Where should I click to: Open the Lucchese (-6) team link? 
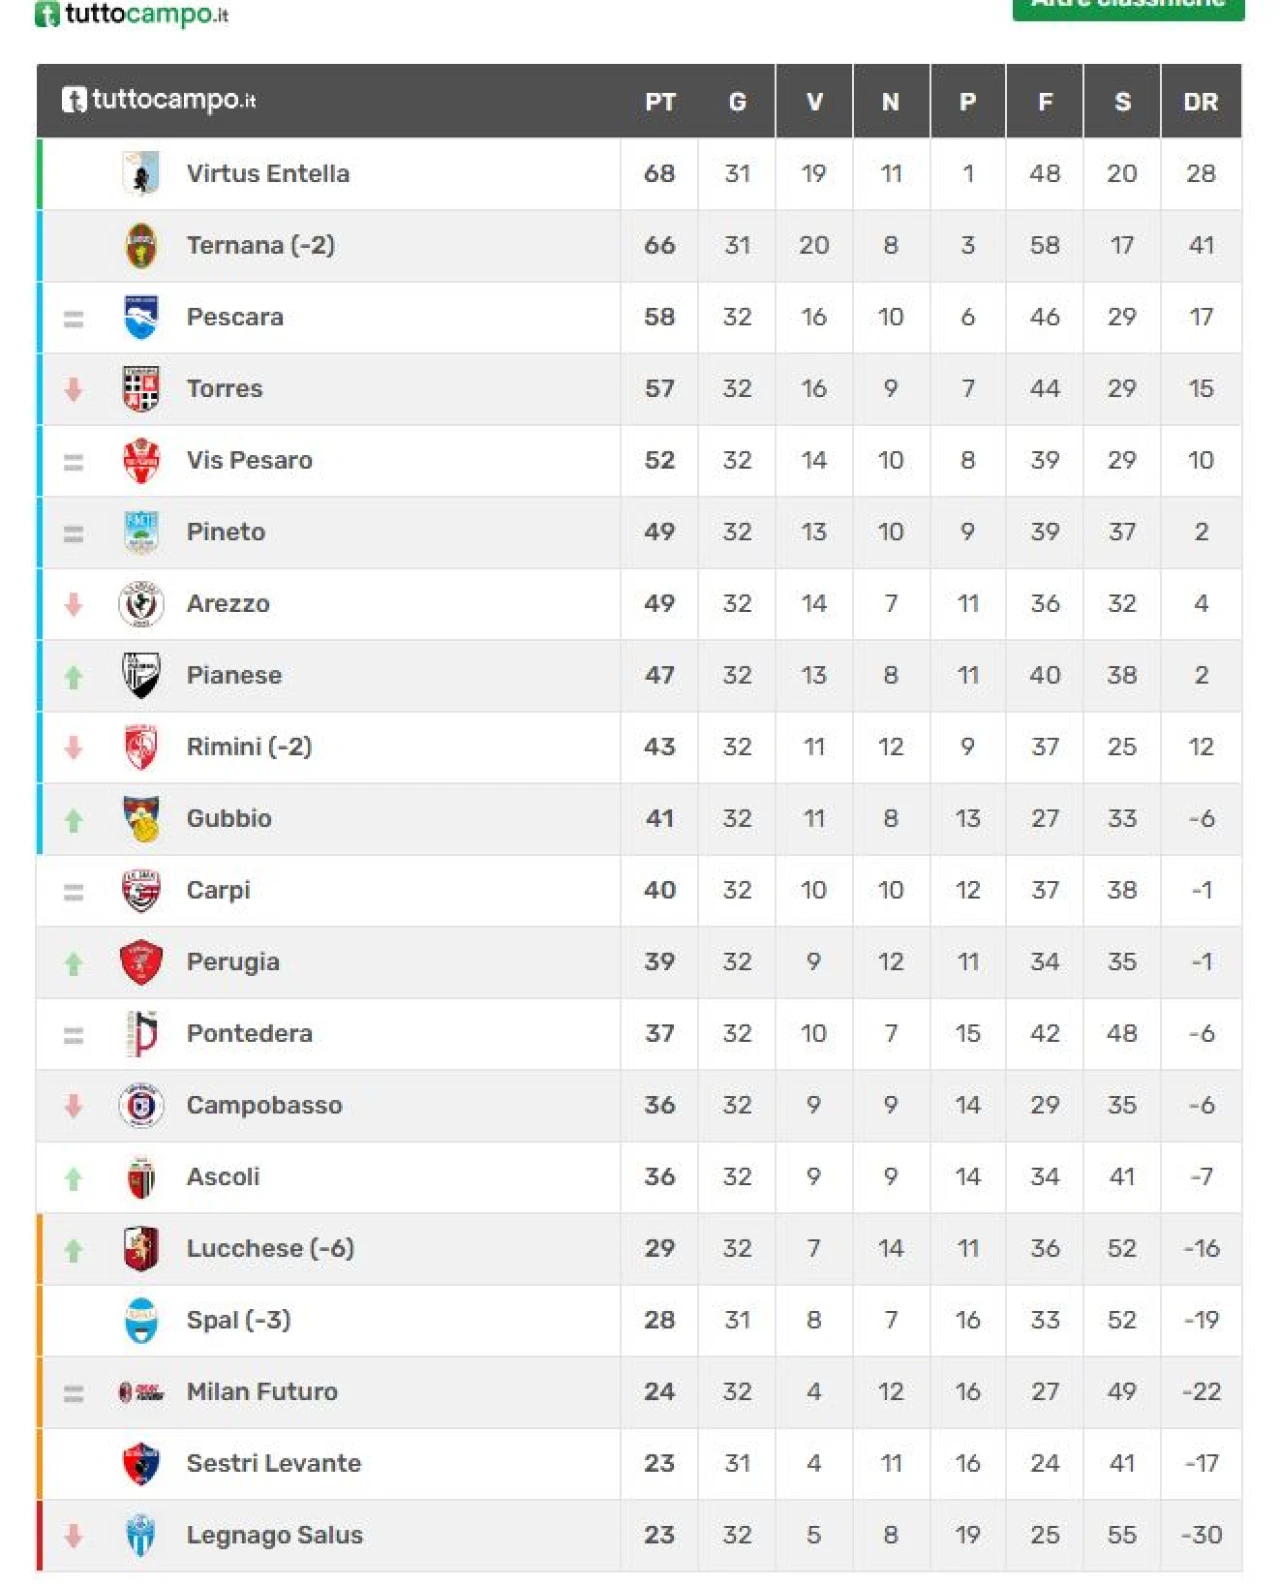270,1248
